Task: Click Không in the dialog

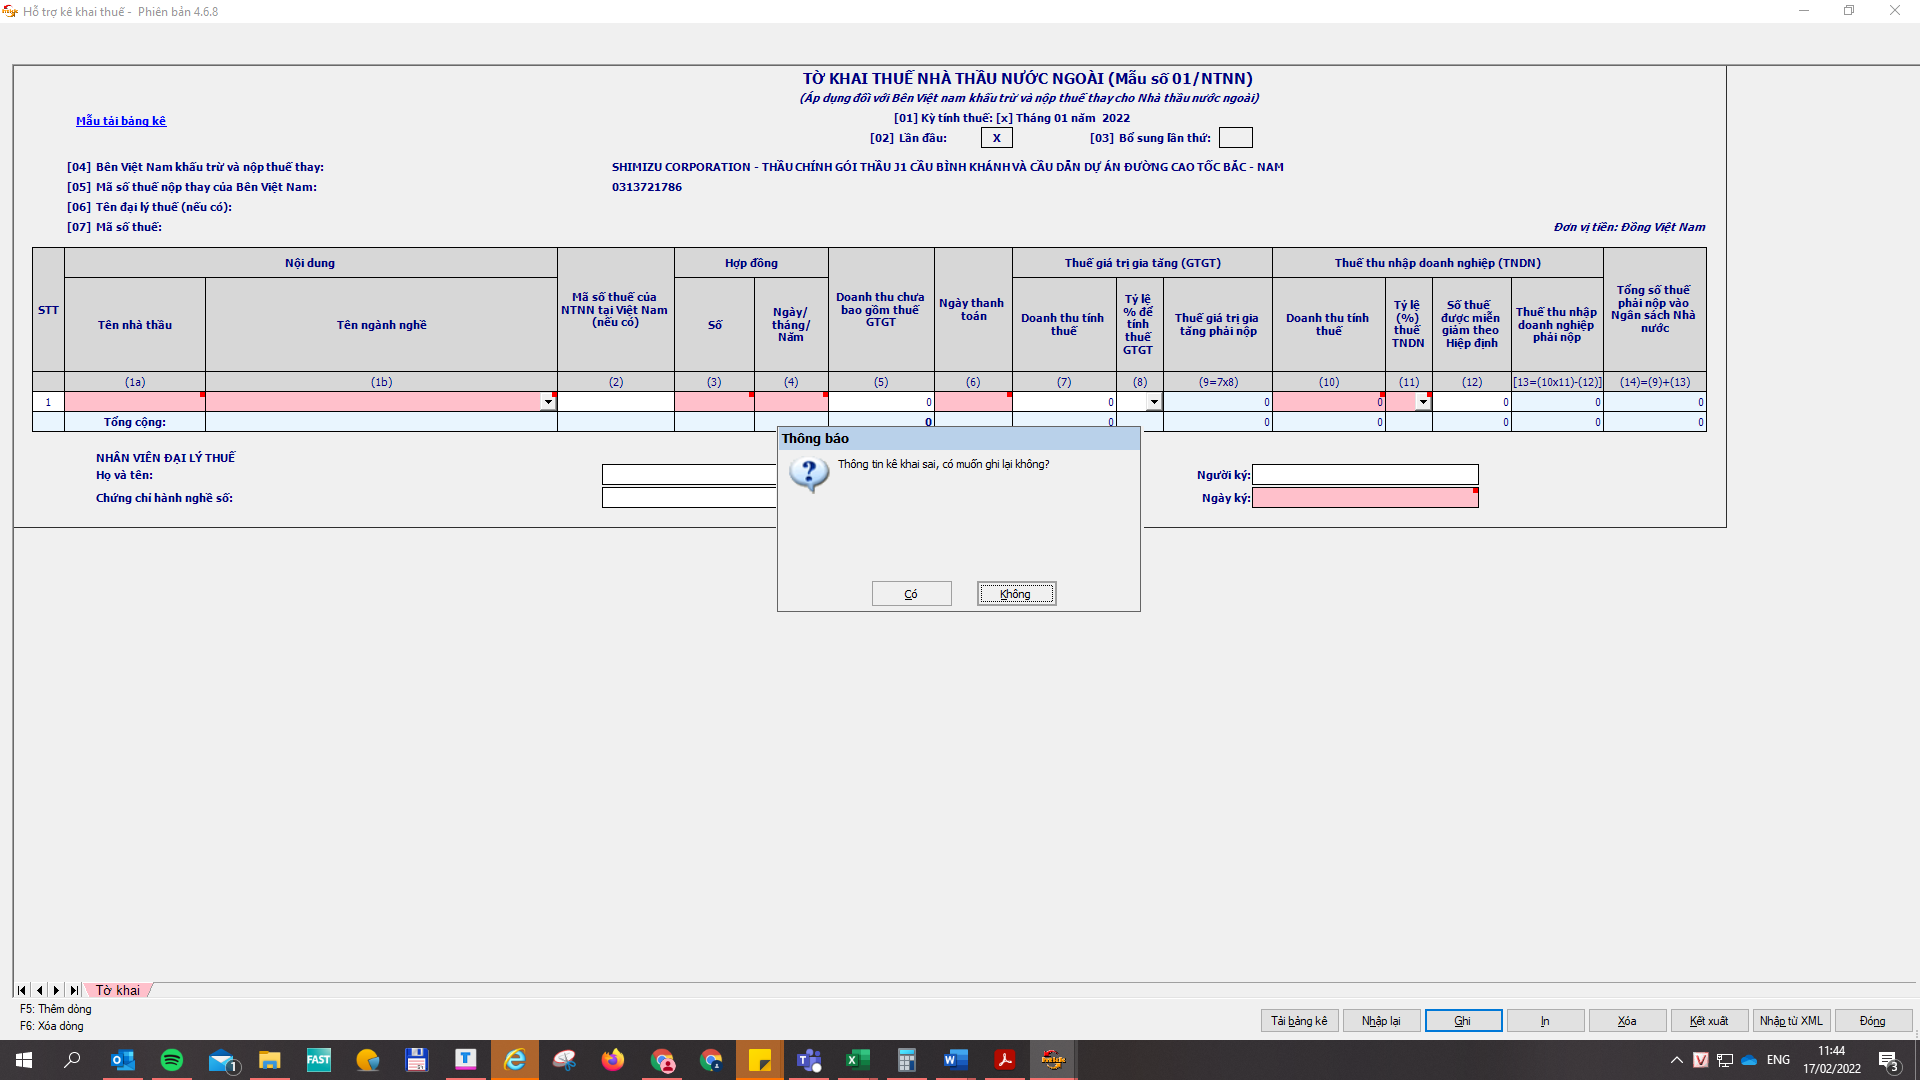Action: (x=1016, y=594)
